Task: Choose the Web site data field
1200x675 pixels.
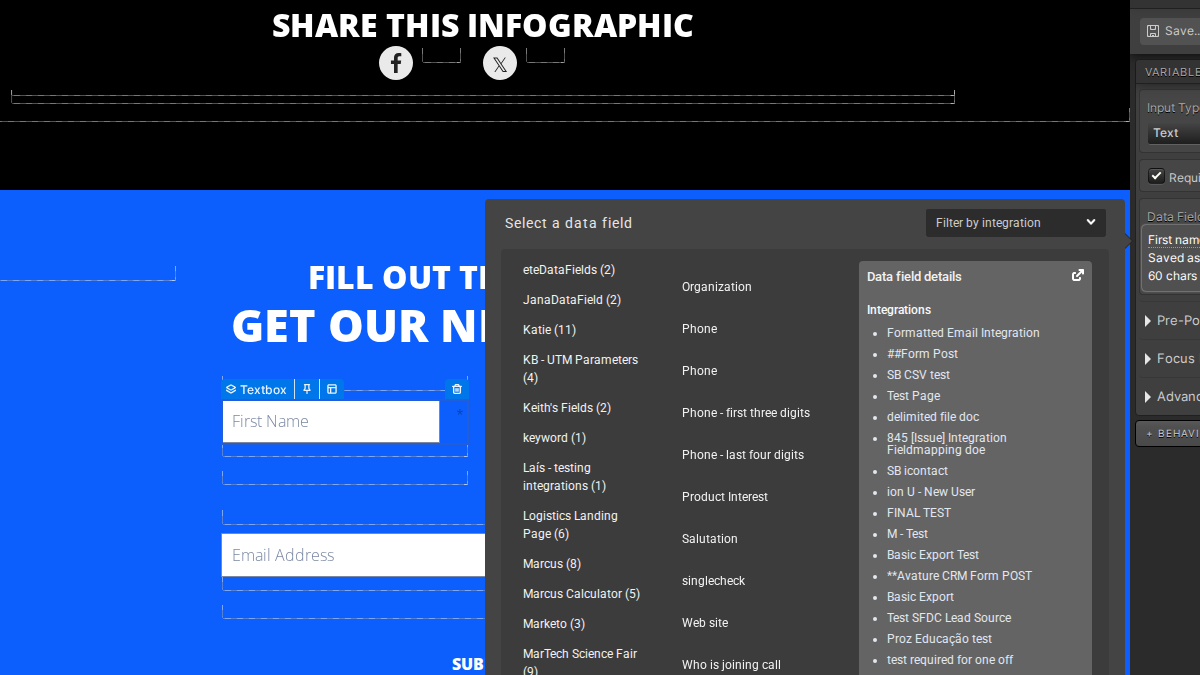Action: [x=705, y=623]
